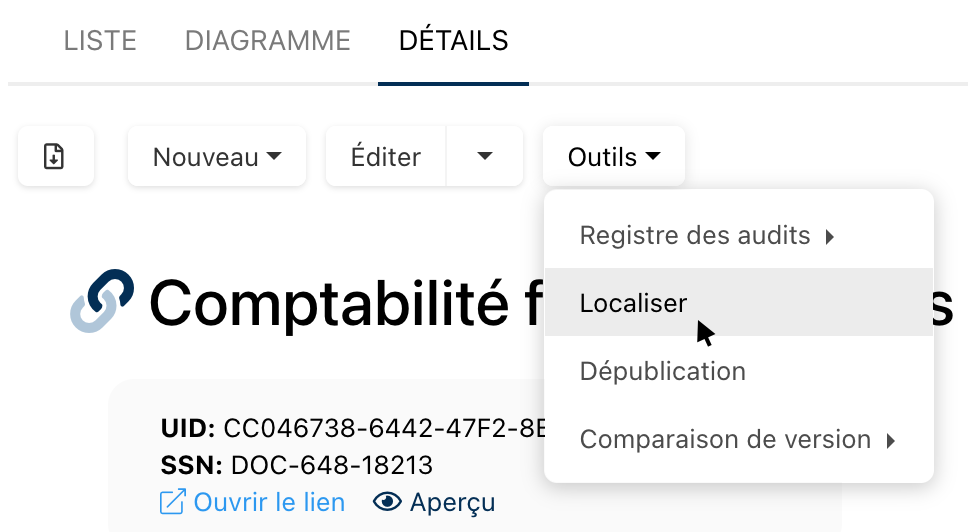Open the Nouveau dropdown
This screenshot has height=532, width=968.
pos(216,157)
